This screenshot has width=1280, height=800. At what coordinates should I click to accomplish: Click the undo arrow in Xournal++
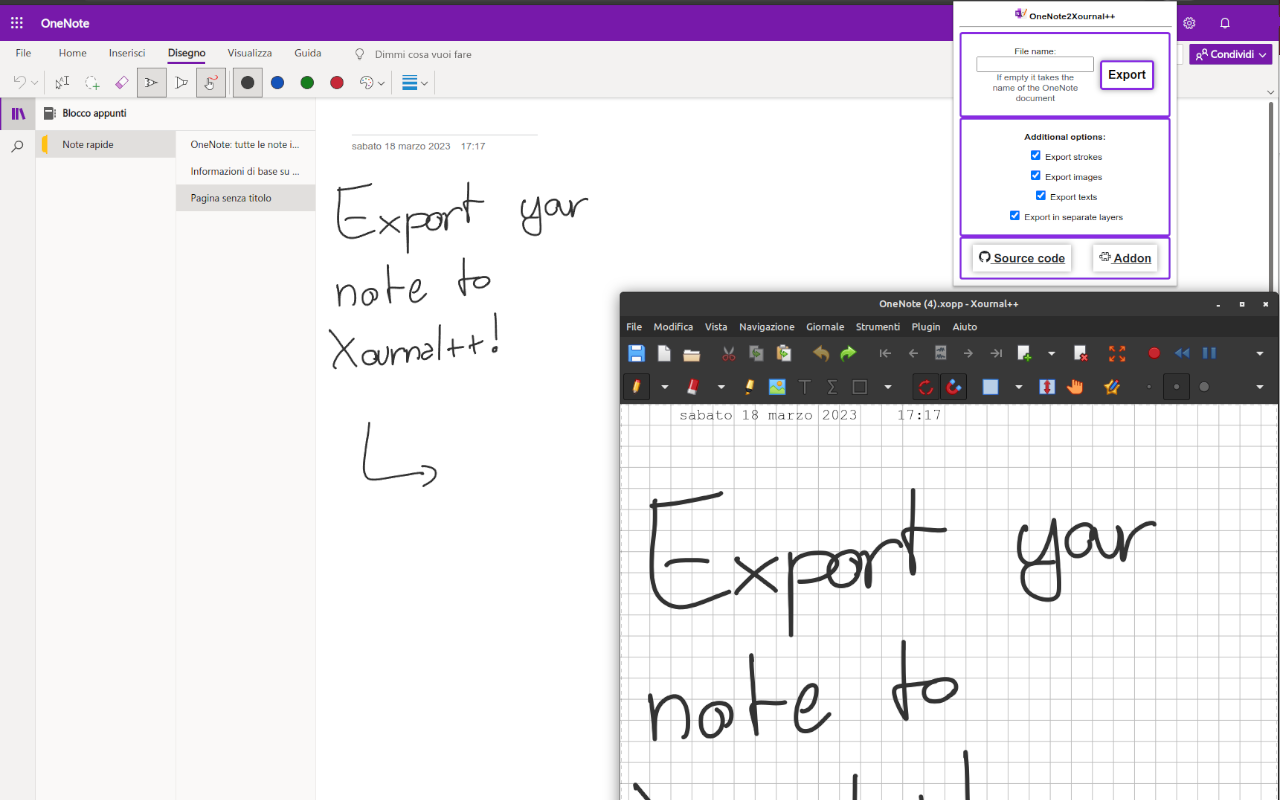821,353
